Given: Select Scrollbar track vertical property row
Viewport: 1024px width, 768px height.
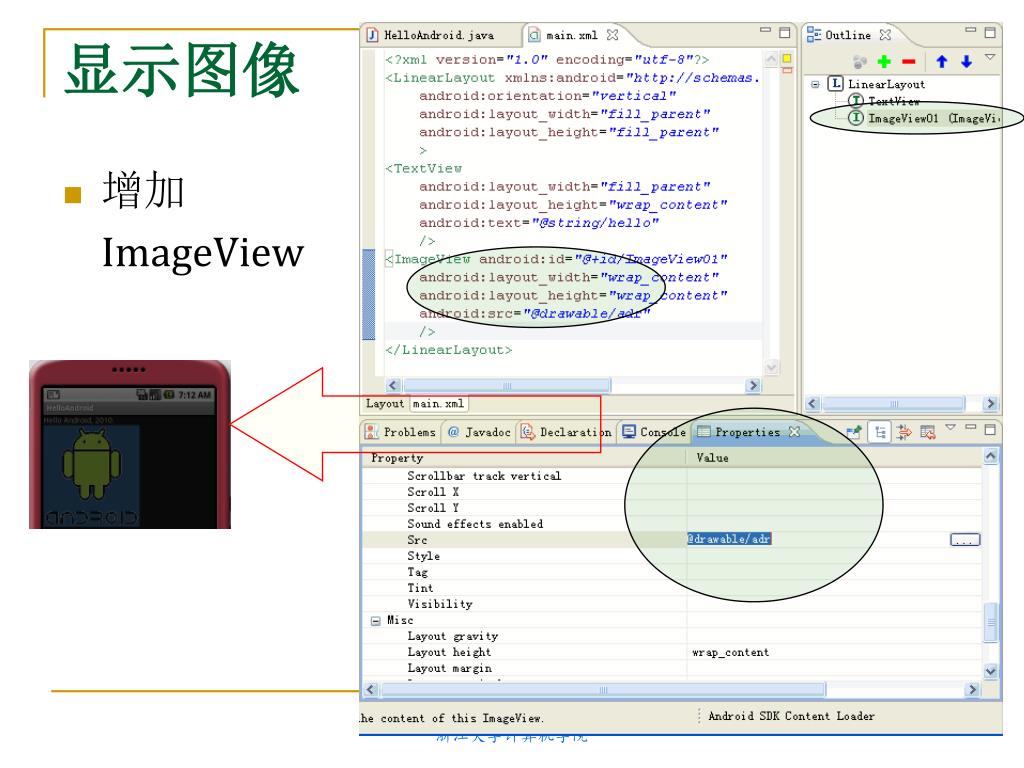Looking at the screenshot, I should tap(673, 475).
